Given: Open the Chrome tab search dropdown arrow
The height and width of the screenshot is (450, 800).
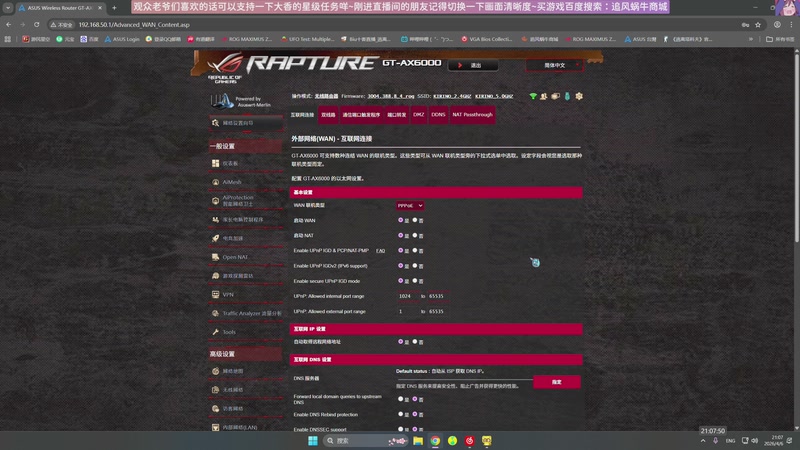Looking at the screenshot, I should pyautogui.click(x=8, y=8).
